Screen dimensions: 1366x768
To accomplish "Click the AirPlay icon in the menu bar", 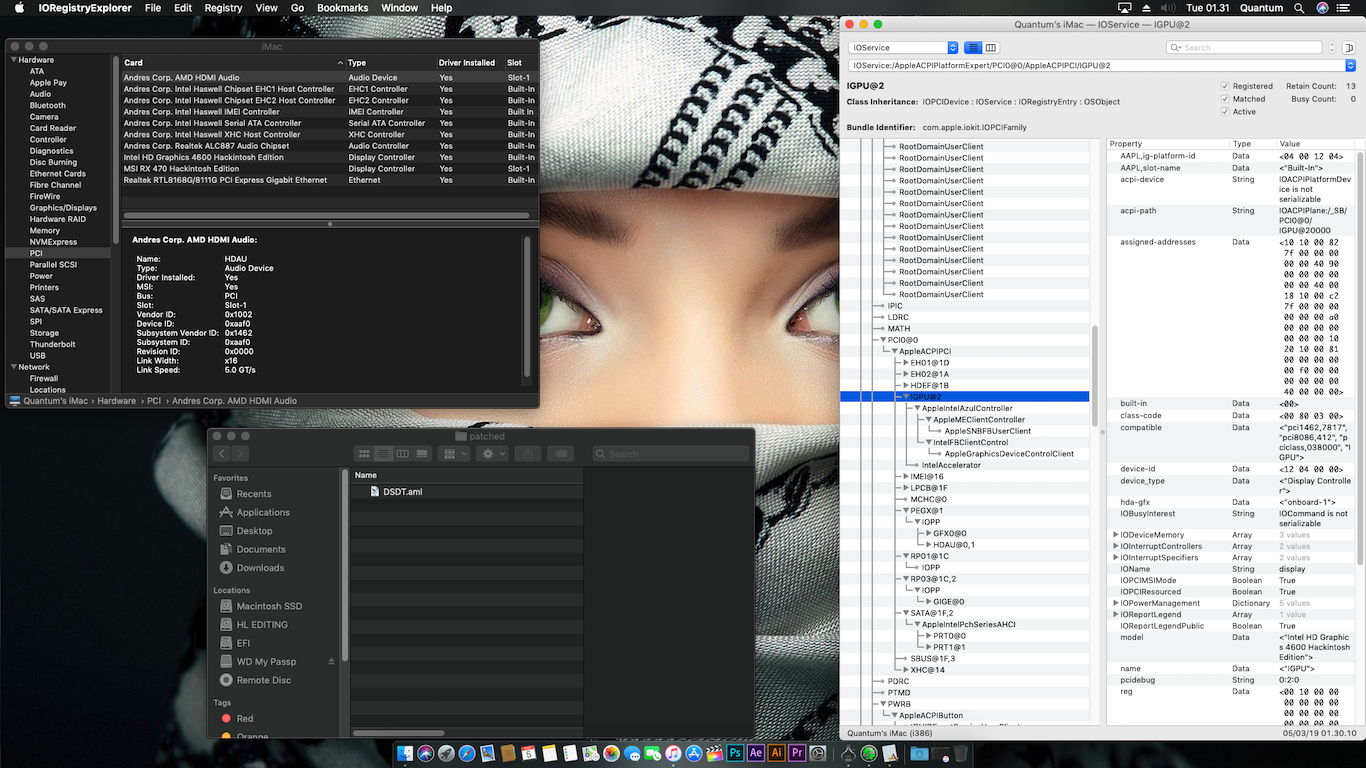I will tap(1124, 8).
